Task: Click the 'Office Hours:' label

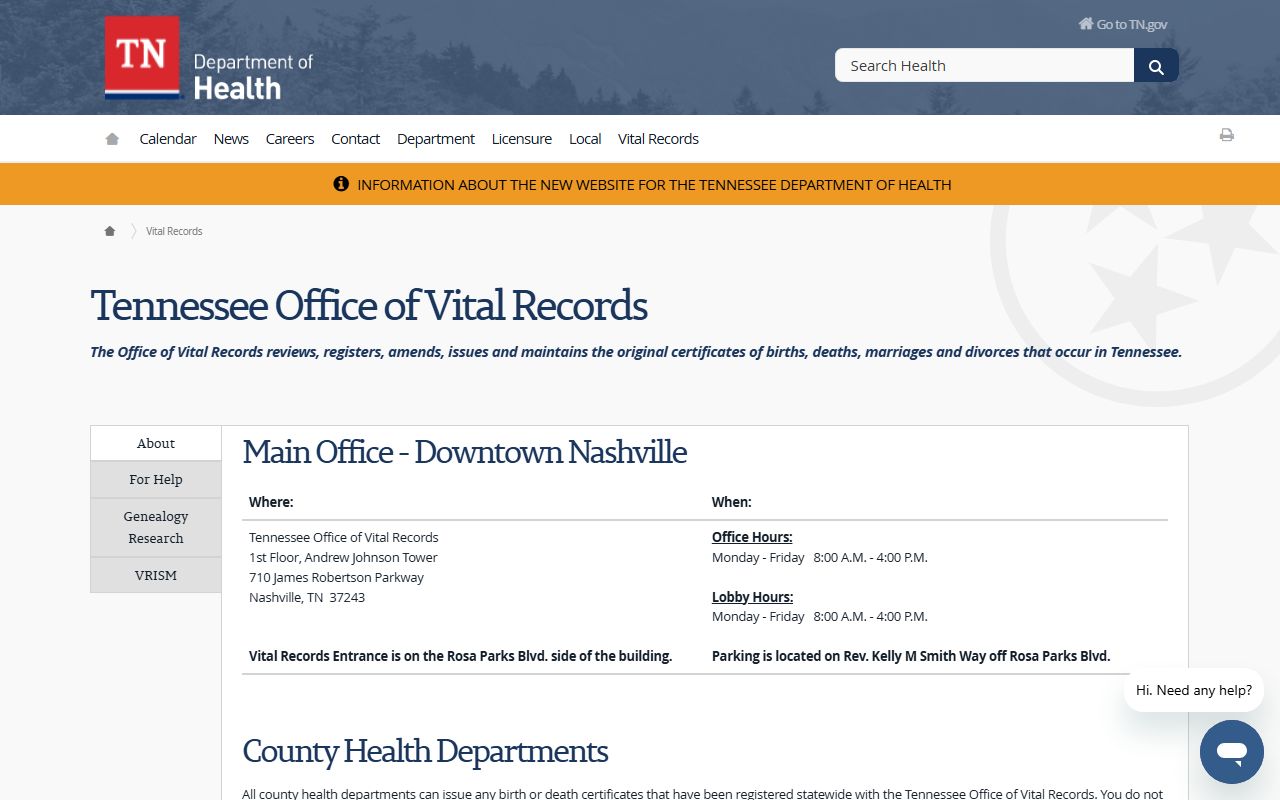Action: (x=752, y=537)
